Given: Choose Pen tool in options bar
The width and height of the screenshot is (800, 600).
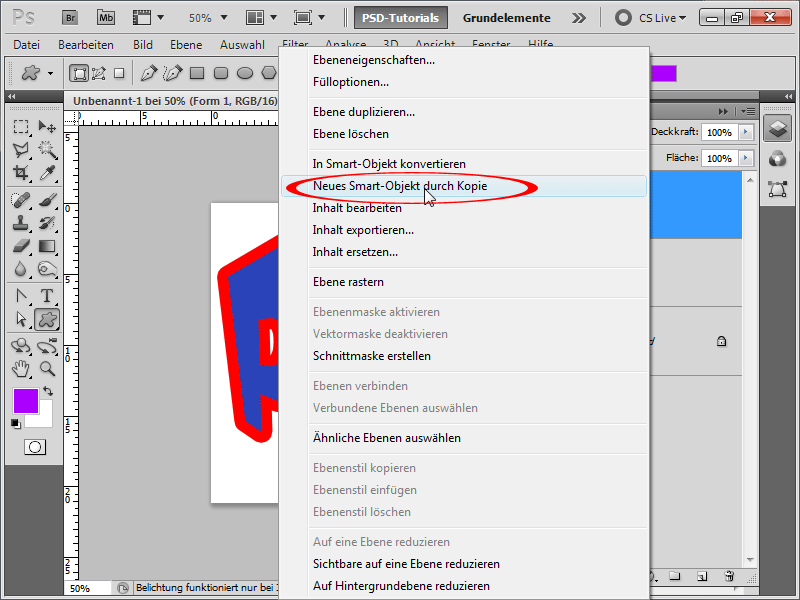Looking at the screenshot, I should coord(148,73).
